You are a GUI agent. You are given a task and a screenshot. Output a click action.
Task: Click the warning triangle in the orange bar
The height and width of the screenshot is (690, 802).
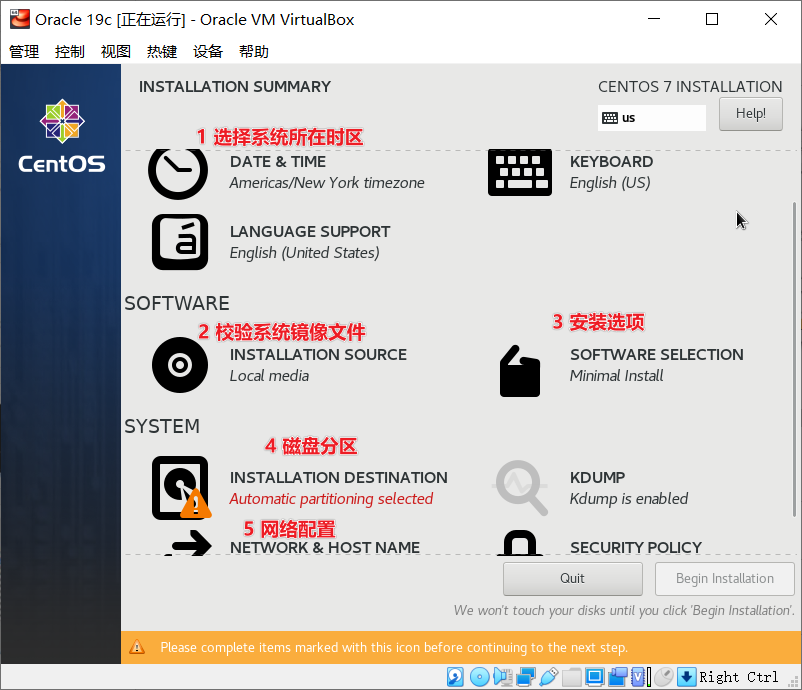click(x=137, y=647)
